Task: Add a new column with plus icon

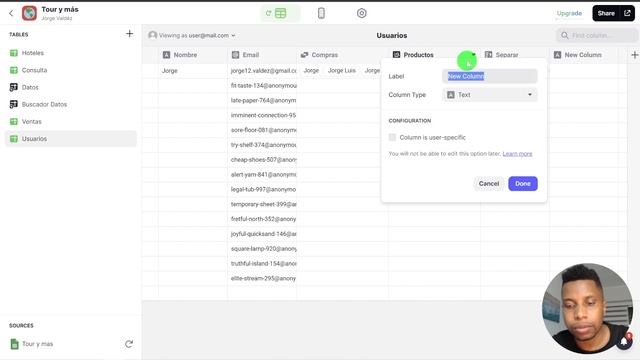Action: [634, 55]
